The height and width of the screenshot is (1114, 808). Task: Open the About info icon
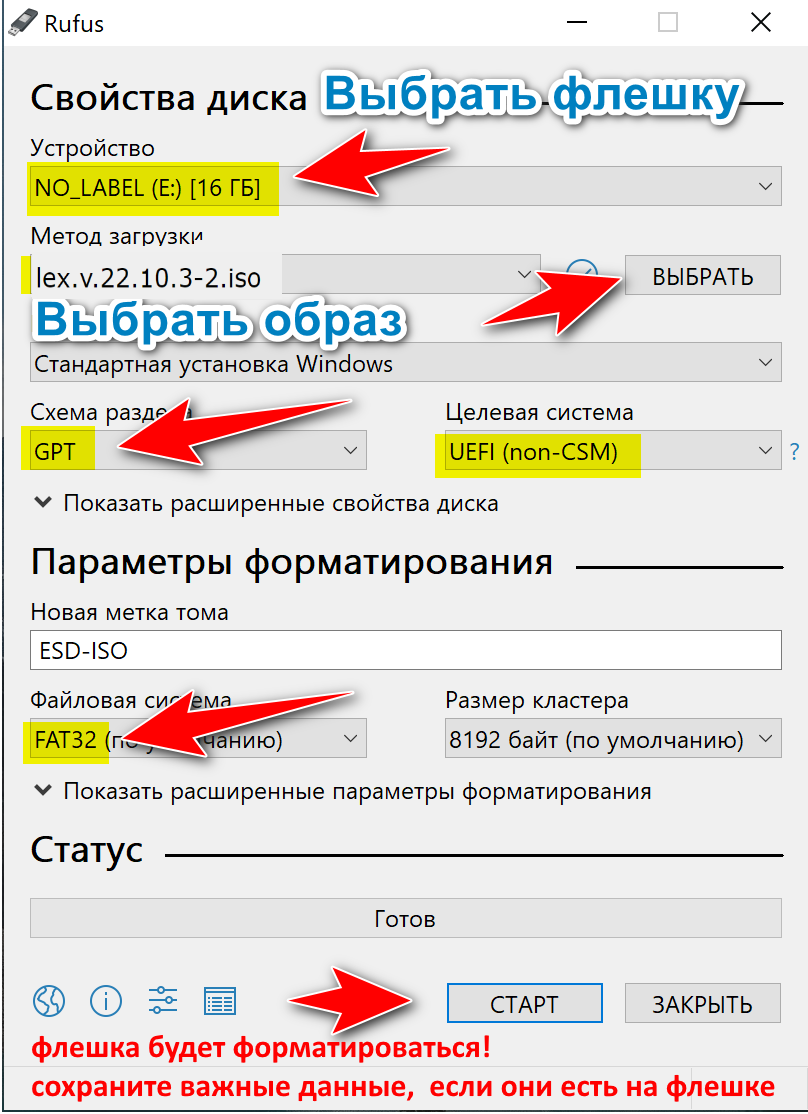pos(106,1001)
